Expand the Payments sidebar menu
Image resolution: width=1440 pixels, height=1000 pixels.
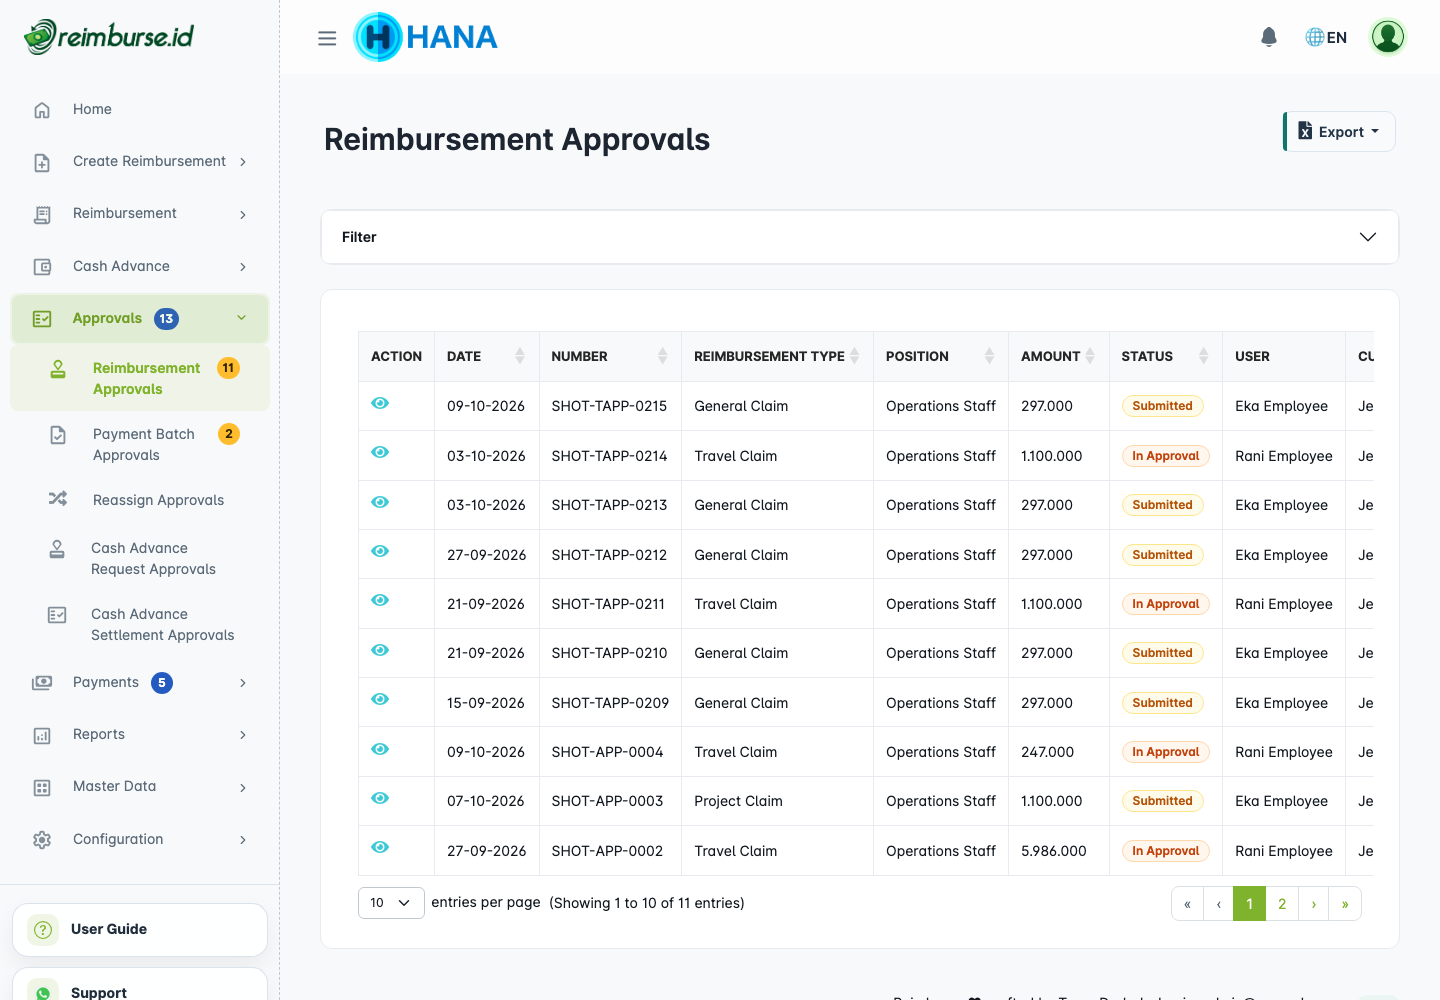(x=140, y=683)
